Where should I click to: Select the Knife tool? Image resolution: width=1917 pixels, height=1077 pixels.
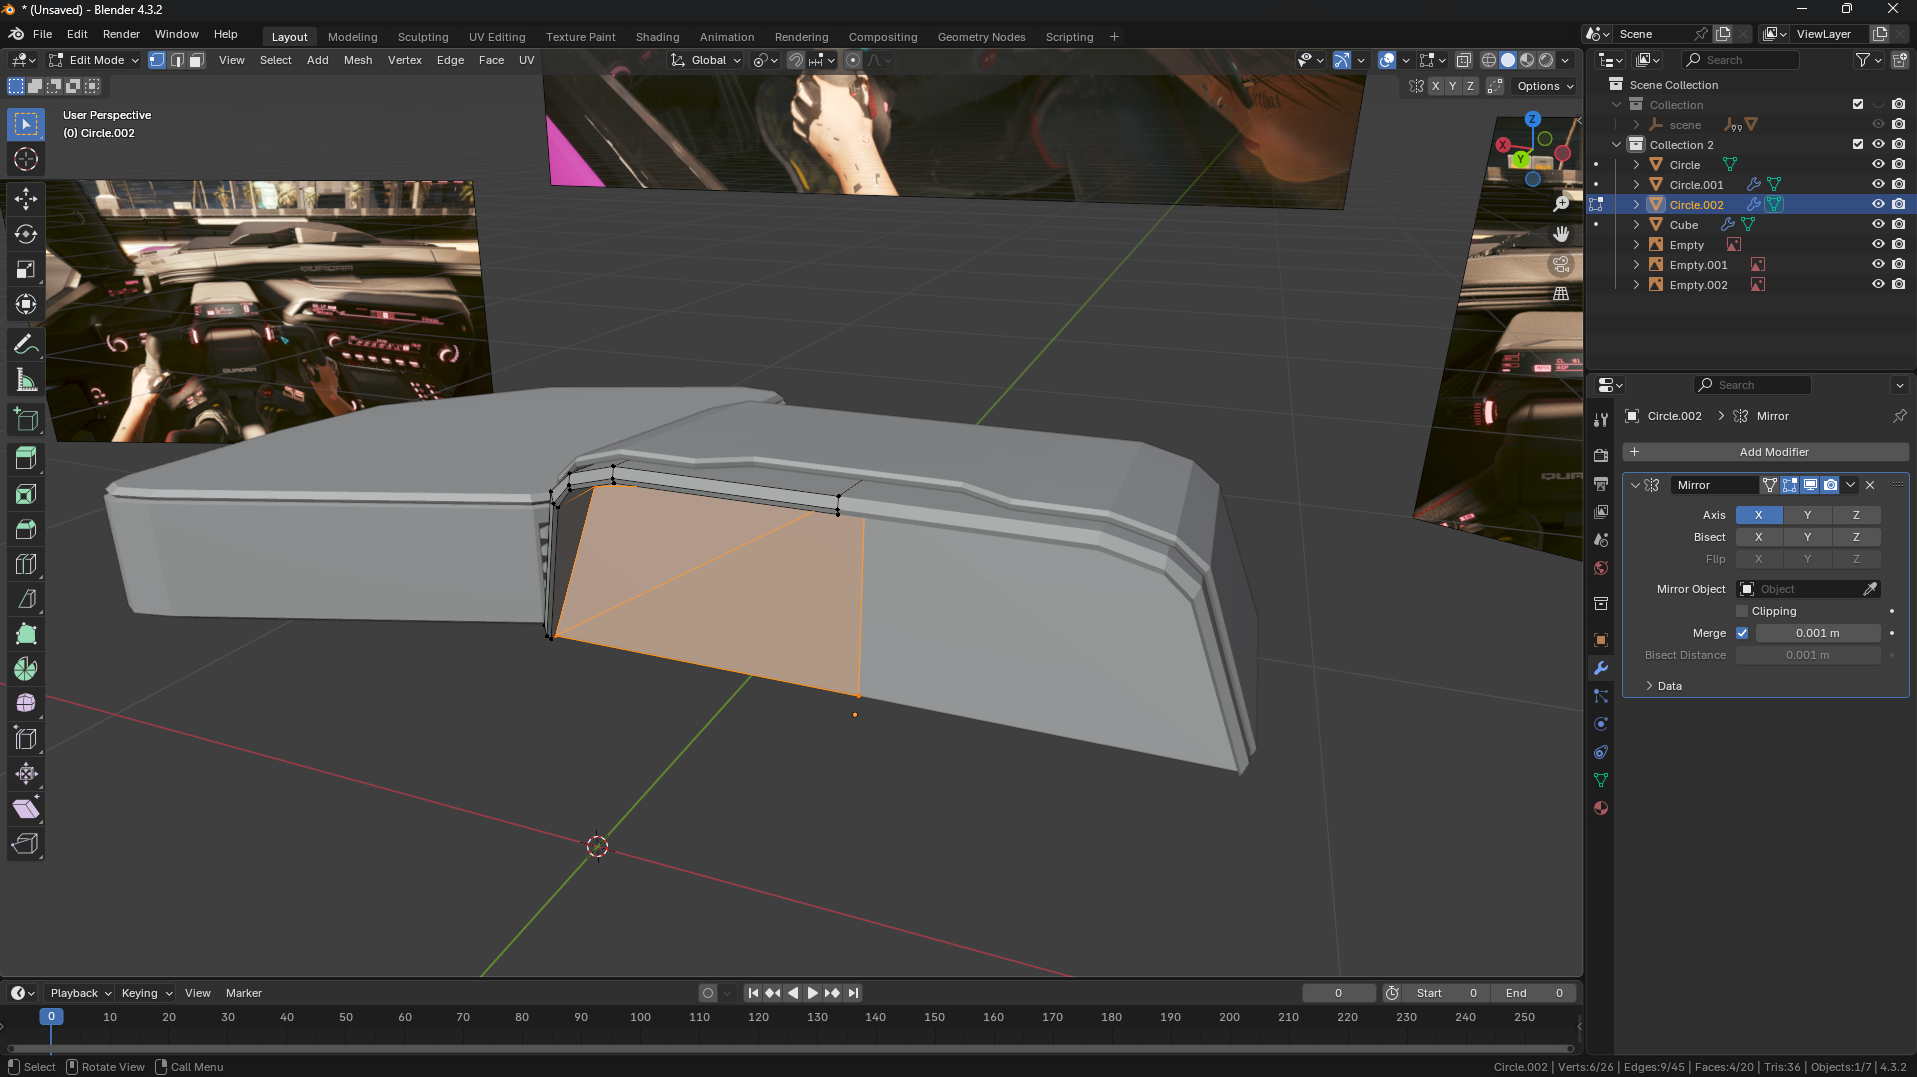[26, 599]
